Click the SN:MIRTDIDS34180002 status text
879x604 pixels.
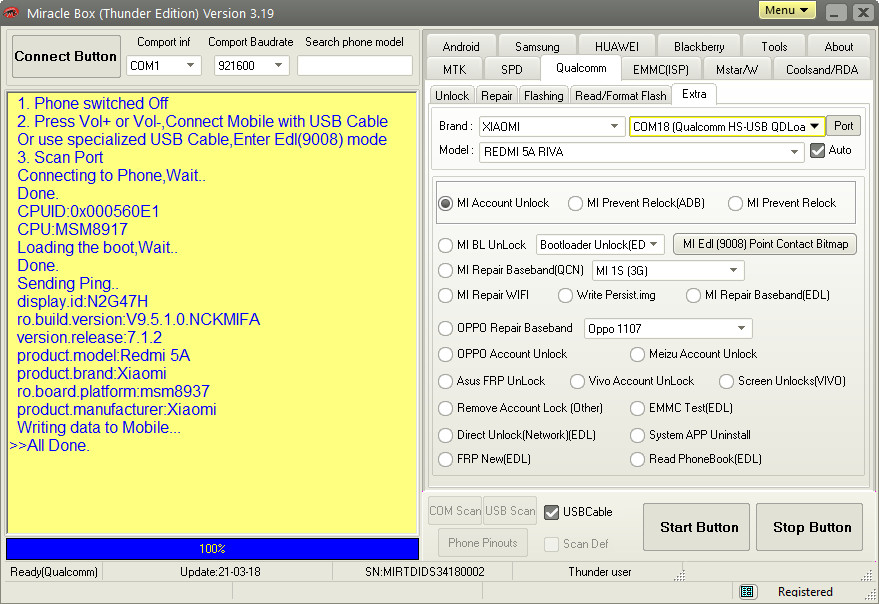click(x=424, y=572)
